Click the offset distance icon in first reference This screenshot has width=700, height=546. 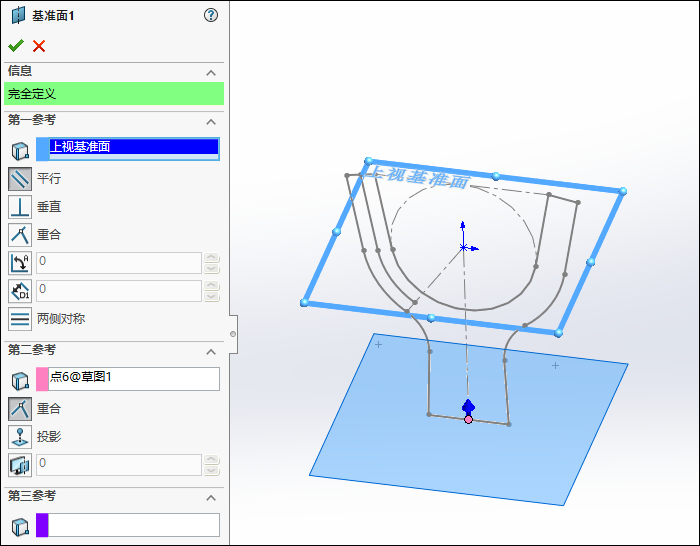[x=20, y=291]
